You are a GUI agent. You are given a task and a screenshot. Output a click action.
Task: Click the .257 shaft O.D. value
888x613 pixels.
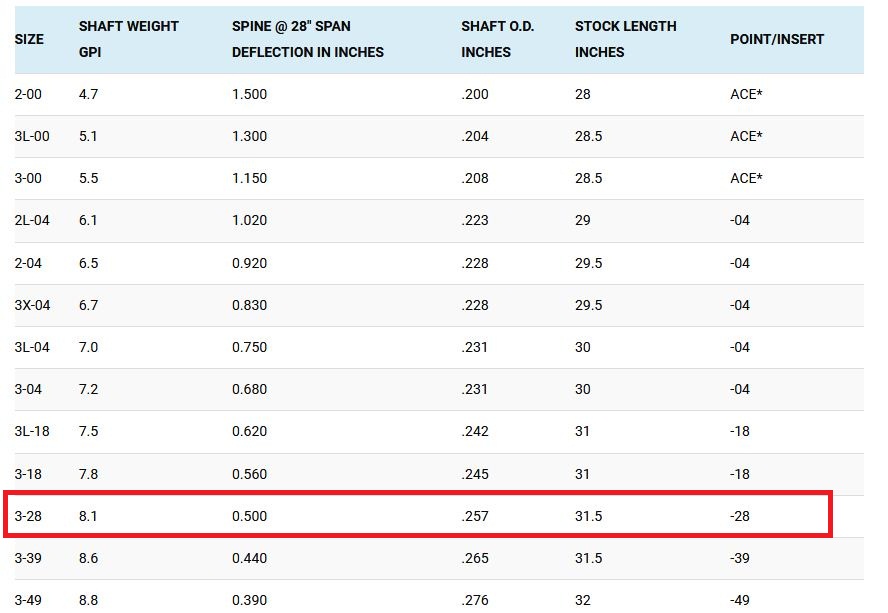pos(475,517)
